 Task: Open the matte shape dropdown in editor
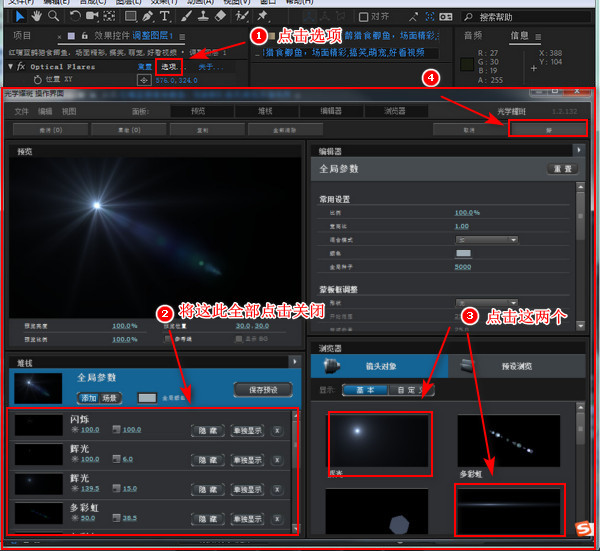coord(486,303)
